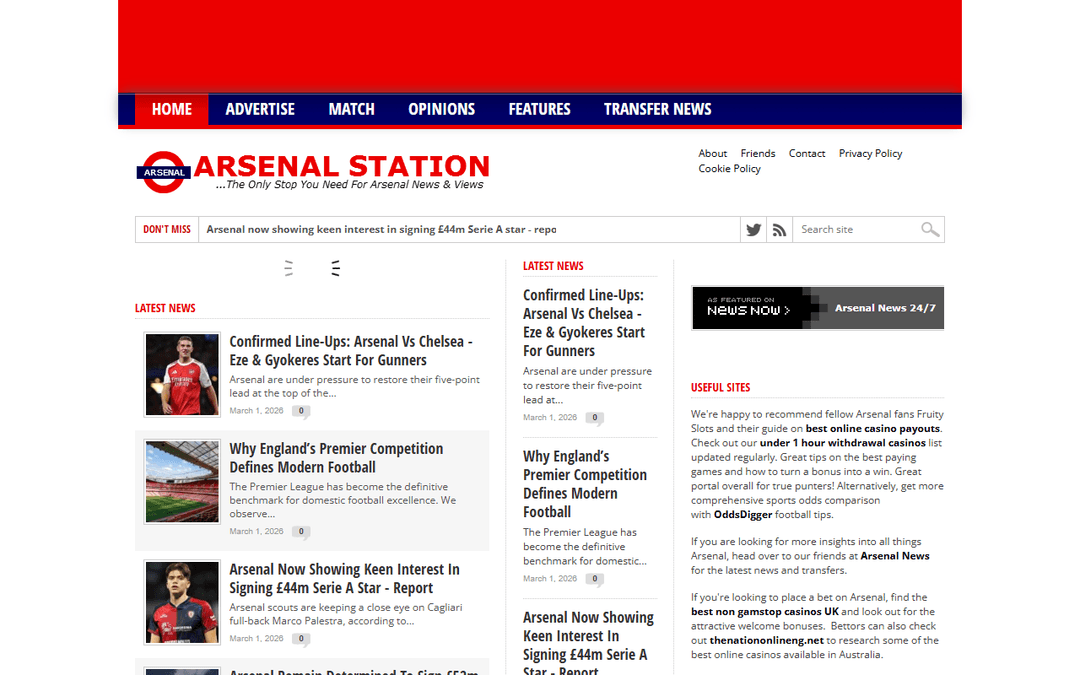Open middle column Confirmed Line-Ups headline

(584, 323)
